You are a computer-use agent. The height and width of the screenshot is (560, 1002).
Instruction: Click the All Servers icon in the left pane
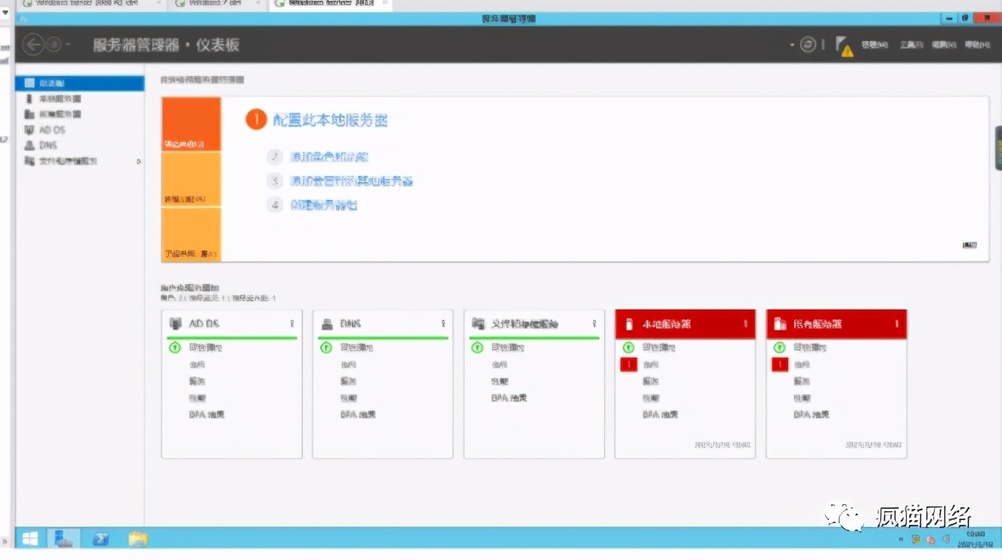pyautogui.click(x=29, y=114)
